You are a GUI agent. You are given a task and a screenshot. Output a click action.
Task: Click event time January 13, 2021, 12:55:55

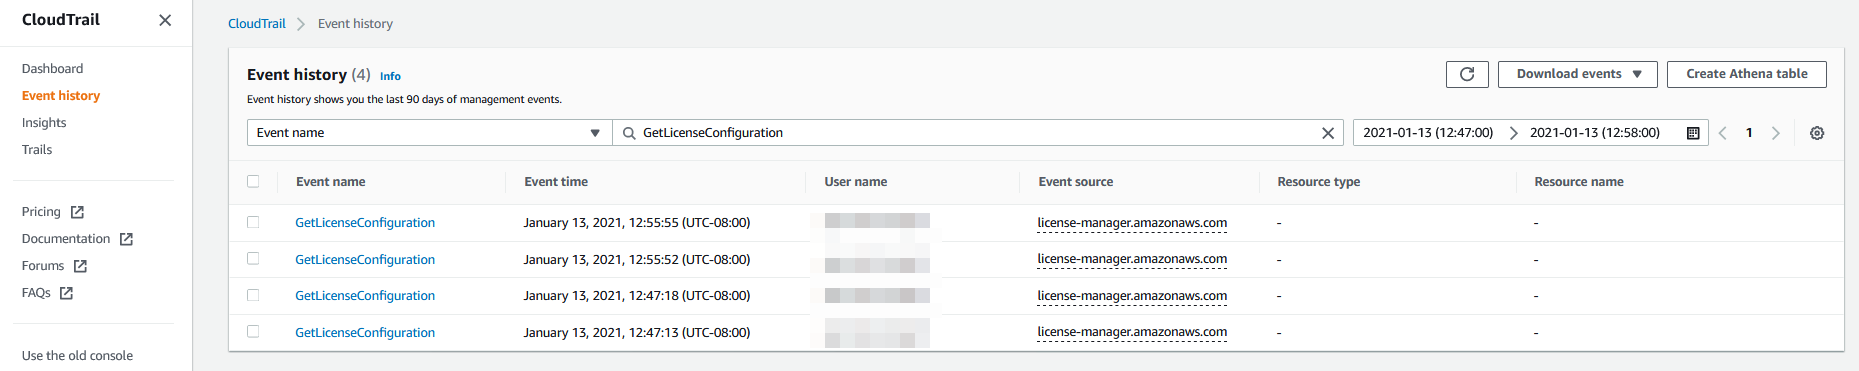pos(637,223)
